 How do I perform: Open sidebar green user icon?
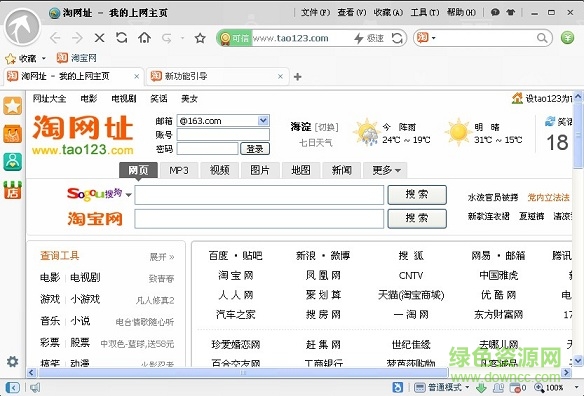click(x=12, y=162)
